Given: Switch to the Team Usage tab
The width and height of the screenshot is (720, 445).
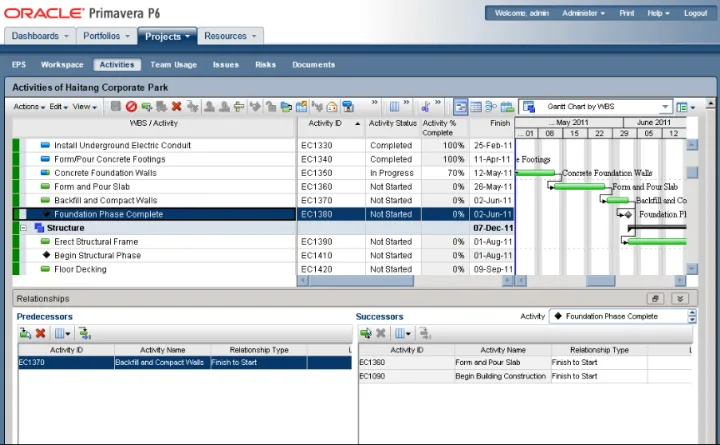Looking at the screenshot, I should (173, 65).
